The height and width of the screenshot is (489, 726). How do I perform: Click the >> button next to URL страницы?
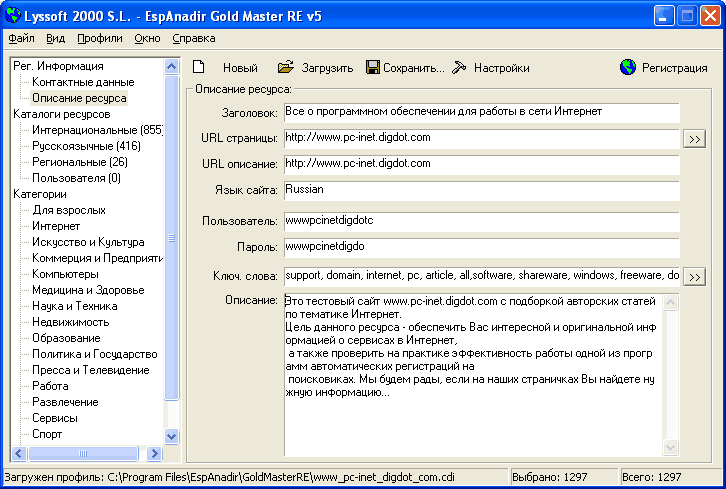point(694,139)
